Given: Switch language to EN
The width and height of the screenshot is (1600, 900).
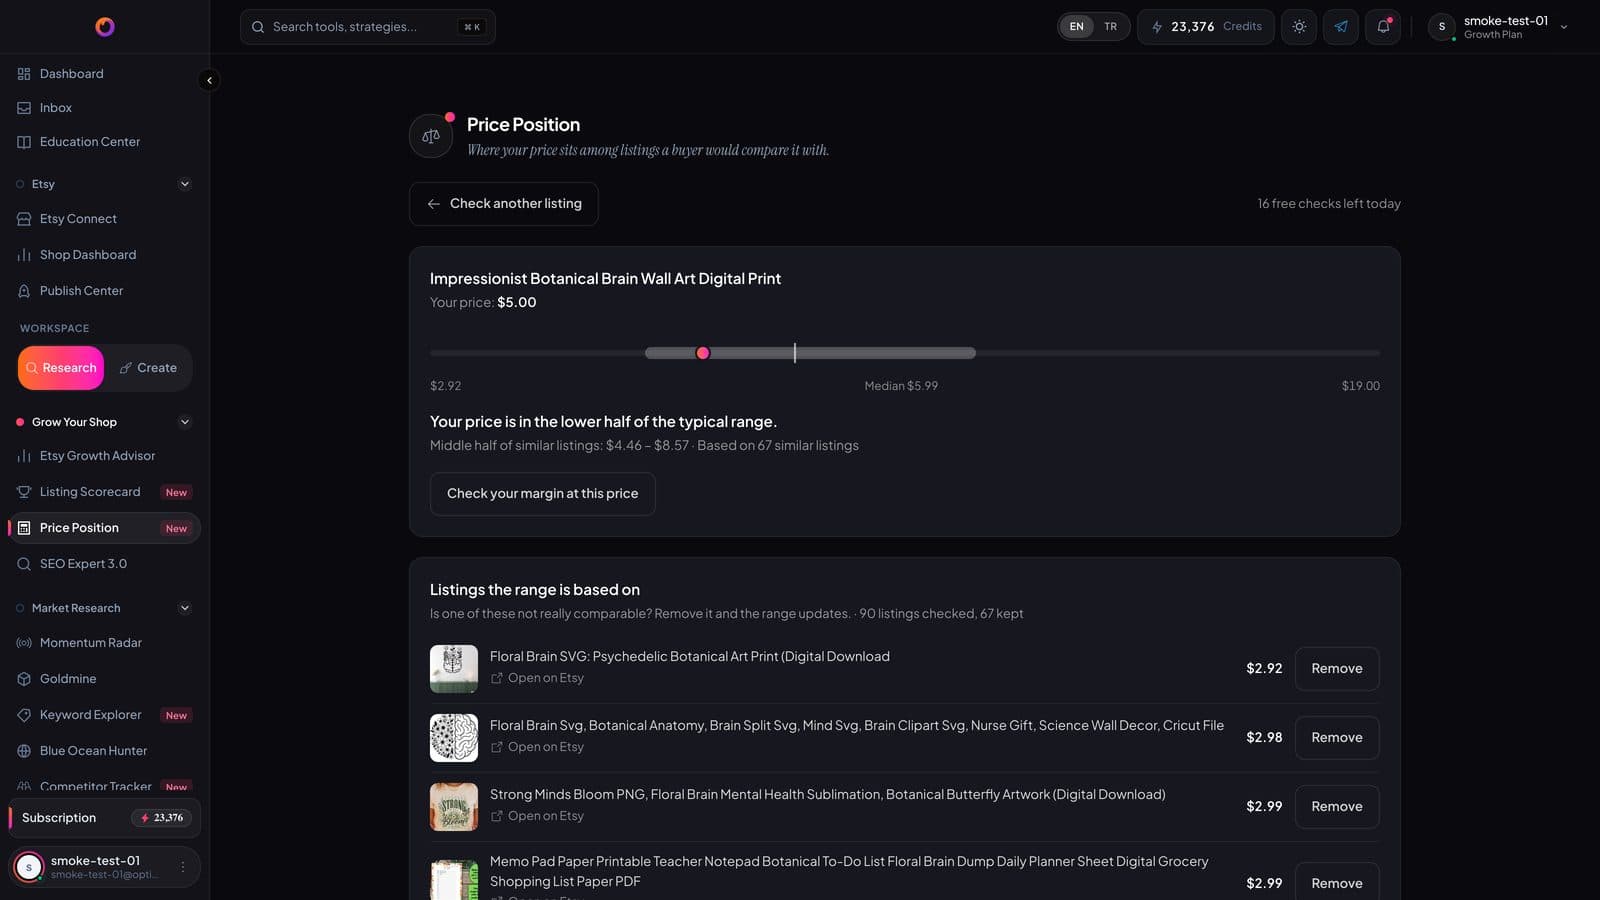Looking at the screenshot, I should tap(1076, 27).
